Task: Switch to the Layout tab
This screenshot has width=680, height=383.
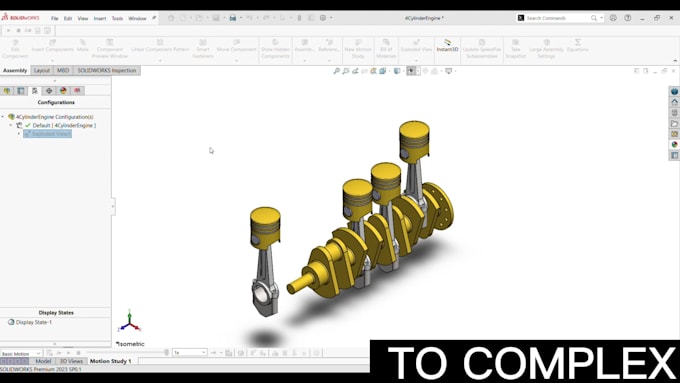Action: coord(42,70)
